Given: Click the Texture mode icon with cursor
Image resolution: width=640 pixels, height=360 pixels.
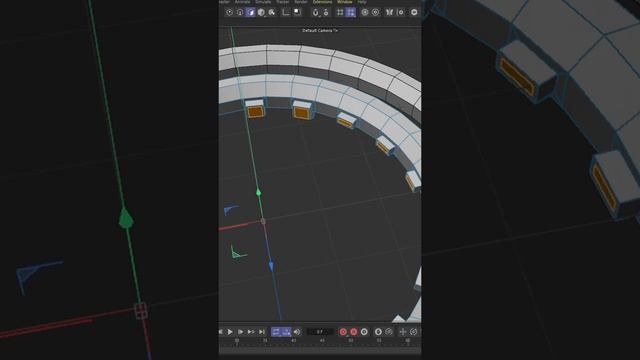Looking at the screenshot, I should pos(271,12).
